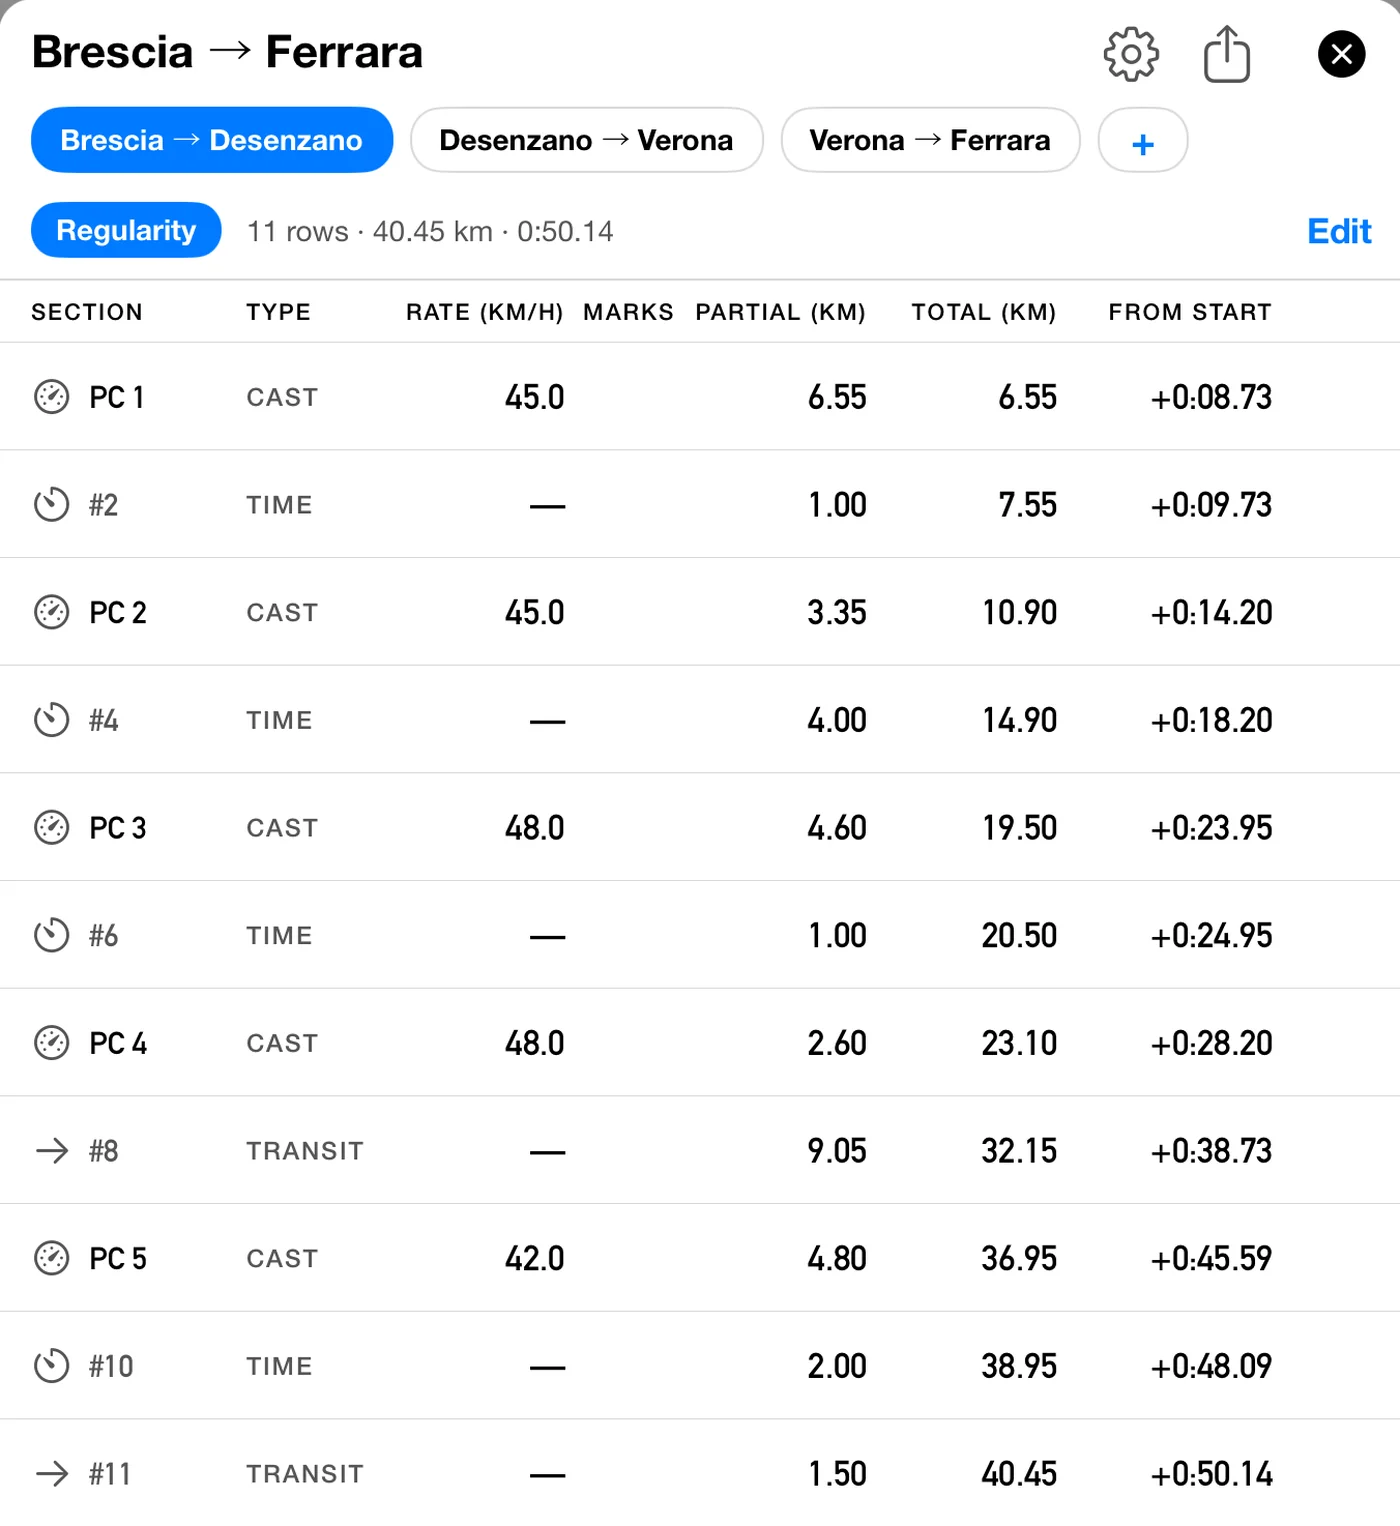1400x1526 pixels.
Task: Tap the share icon
Action: click(1226, 53)
